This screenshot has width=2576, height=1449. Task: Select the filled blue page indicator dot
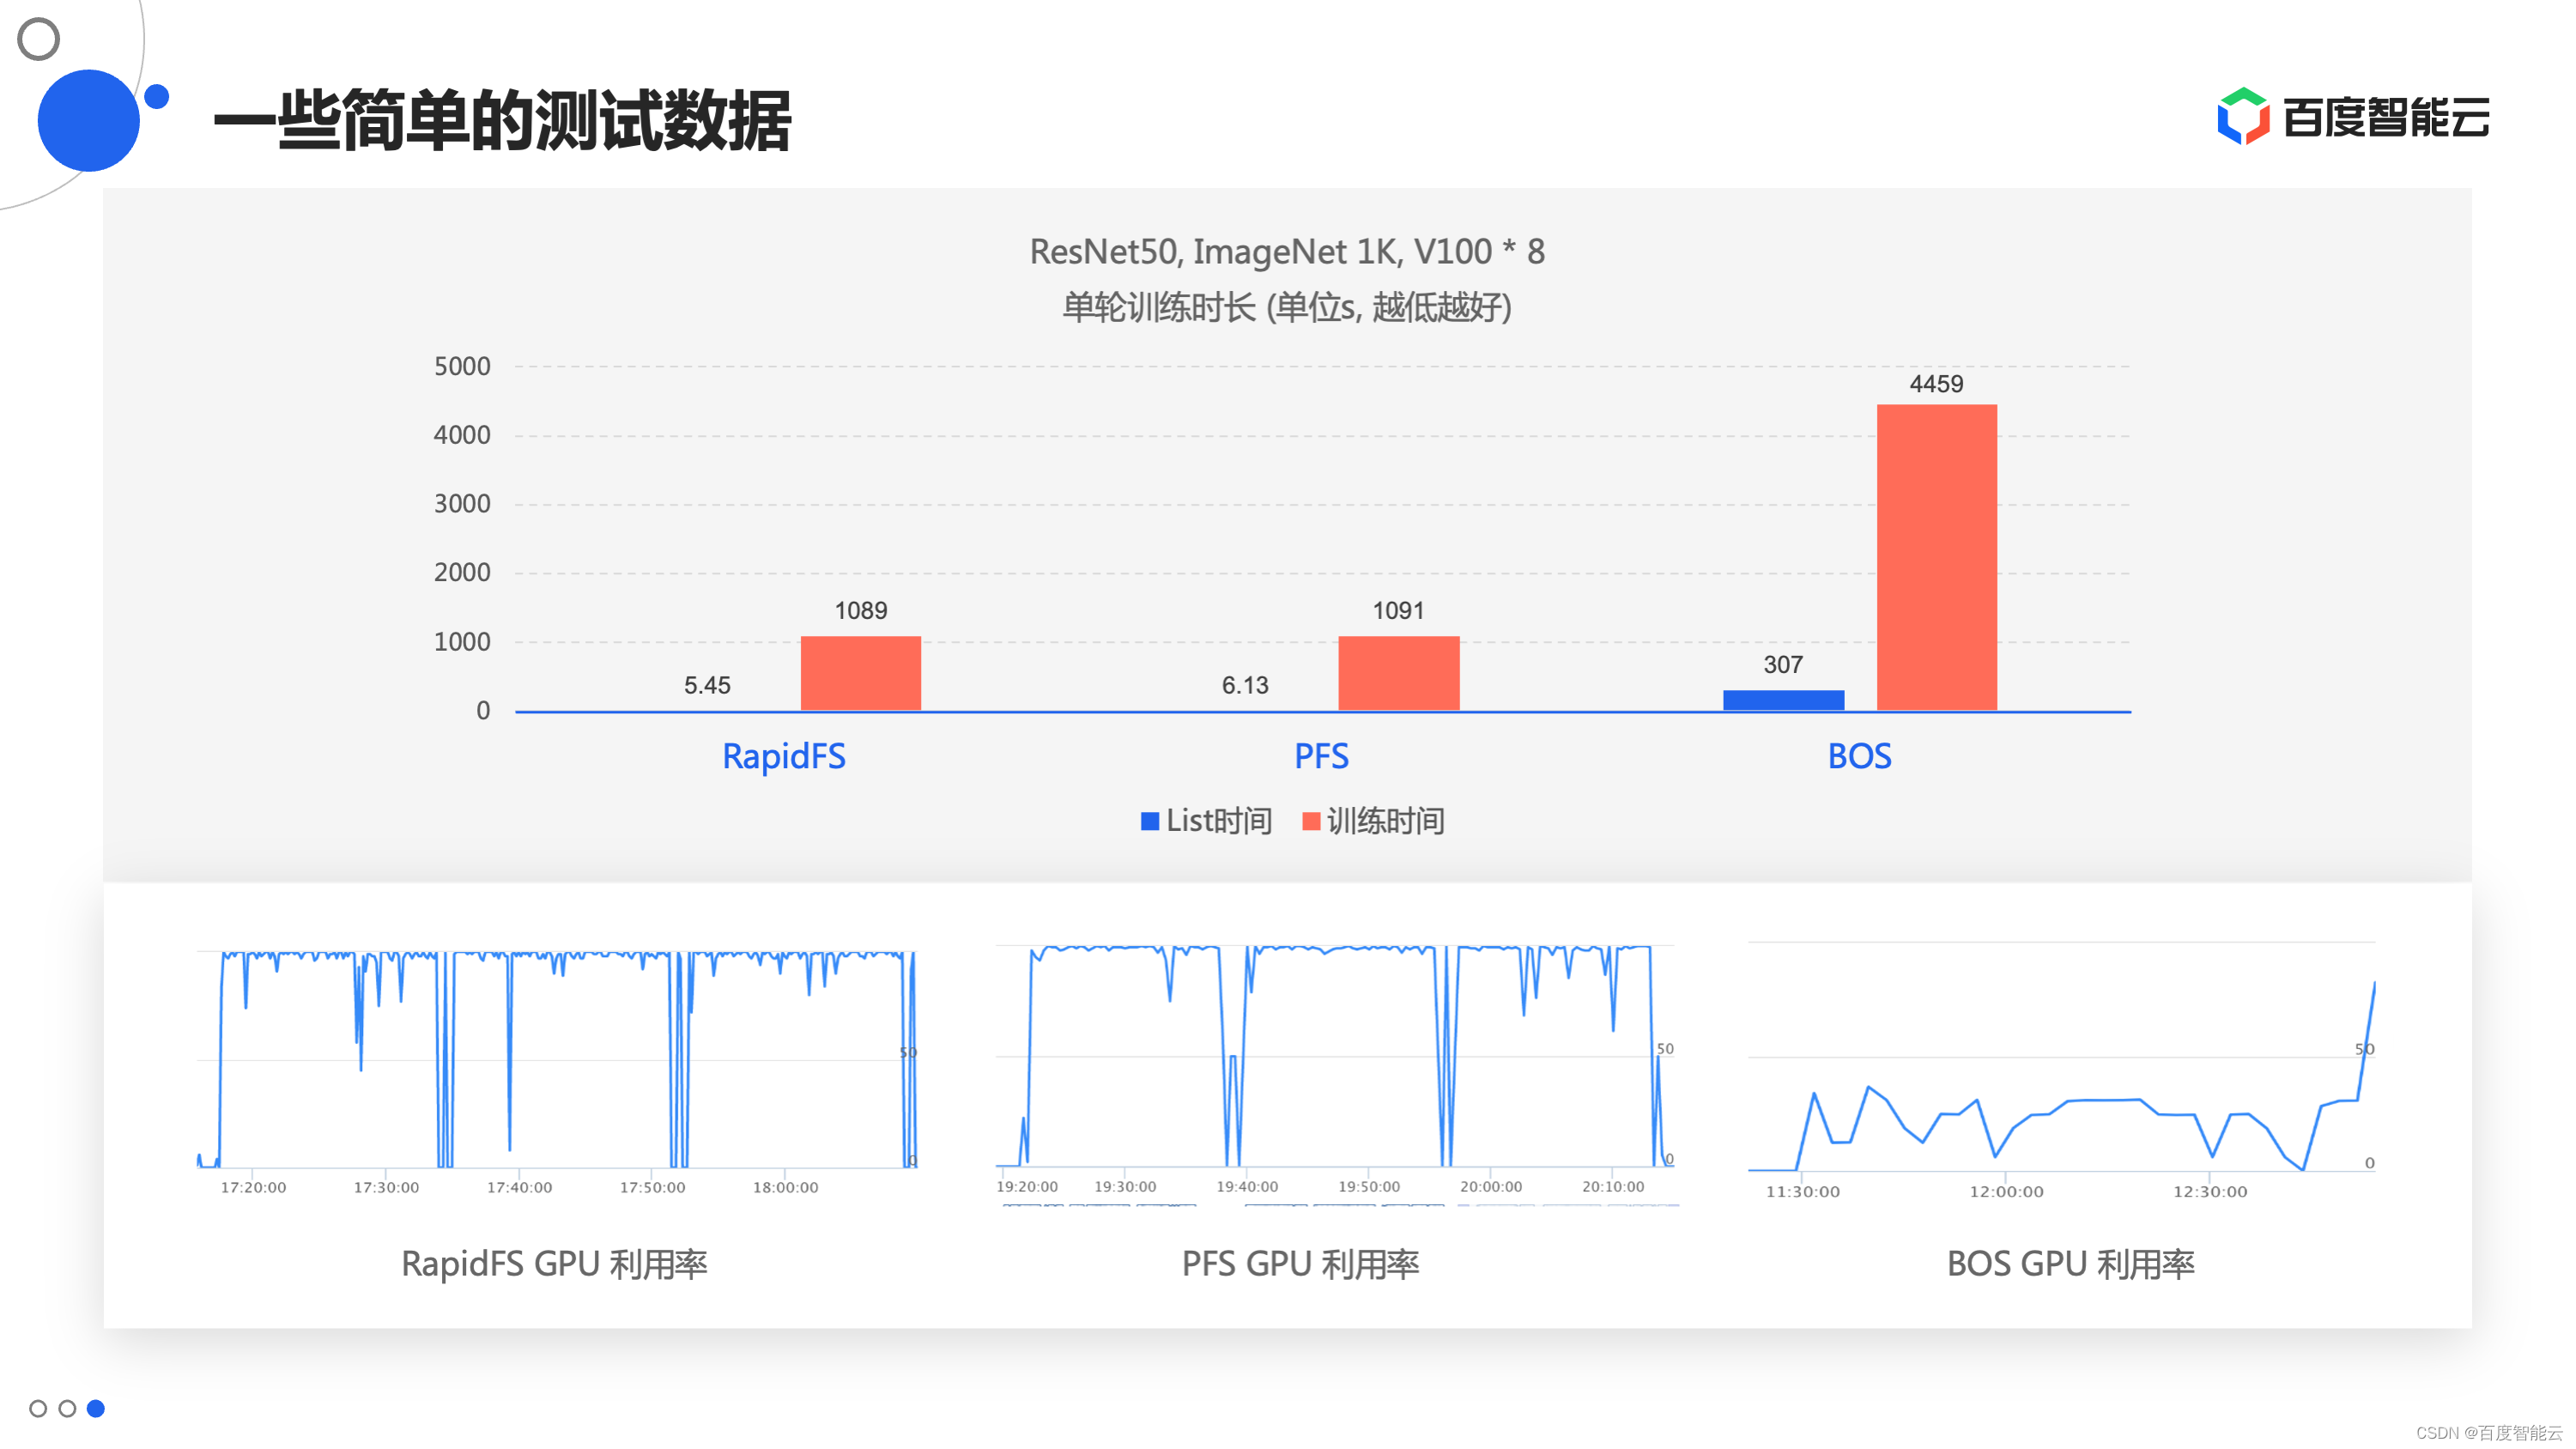[x=96, y=1408]
